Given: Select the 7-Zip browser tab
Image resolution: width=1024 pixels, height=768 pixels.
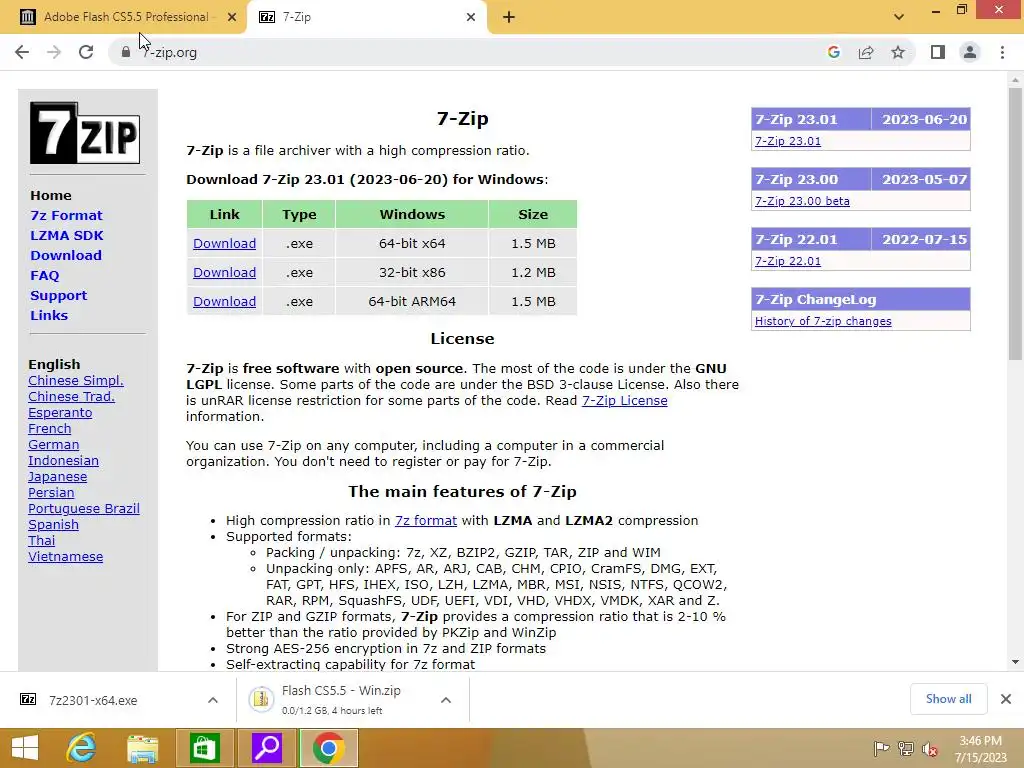Looking at the screenshot, I should 366,17.
